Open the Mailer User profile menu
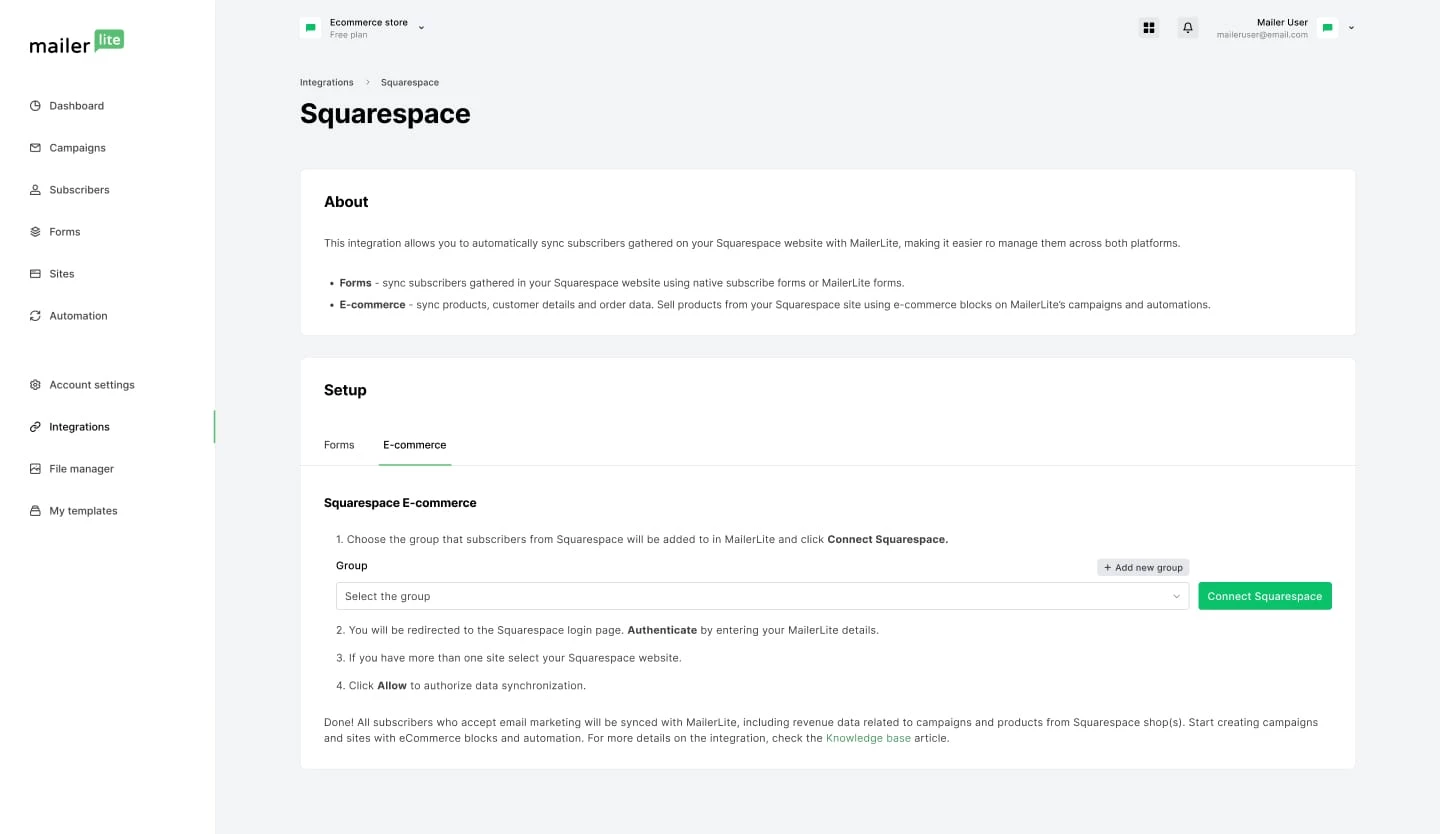Viewport: 1440px width, 834px height. [x=1286, y=28]
